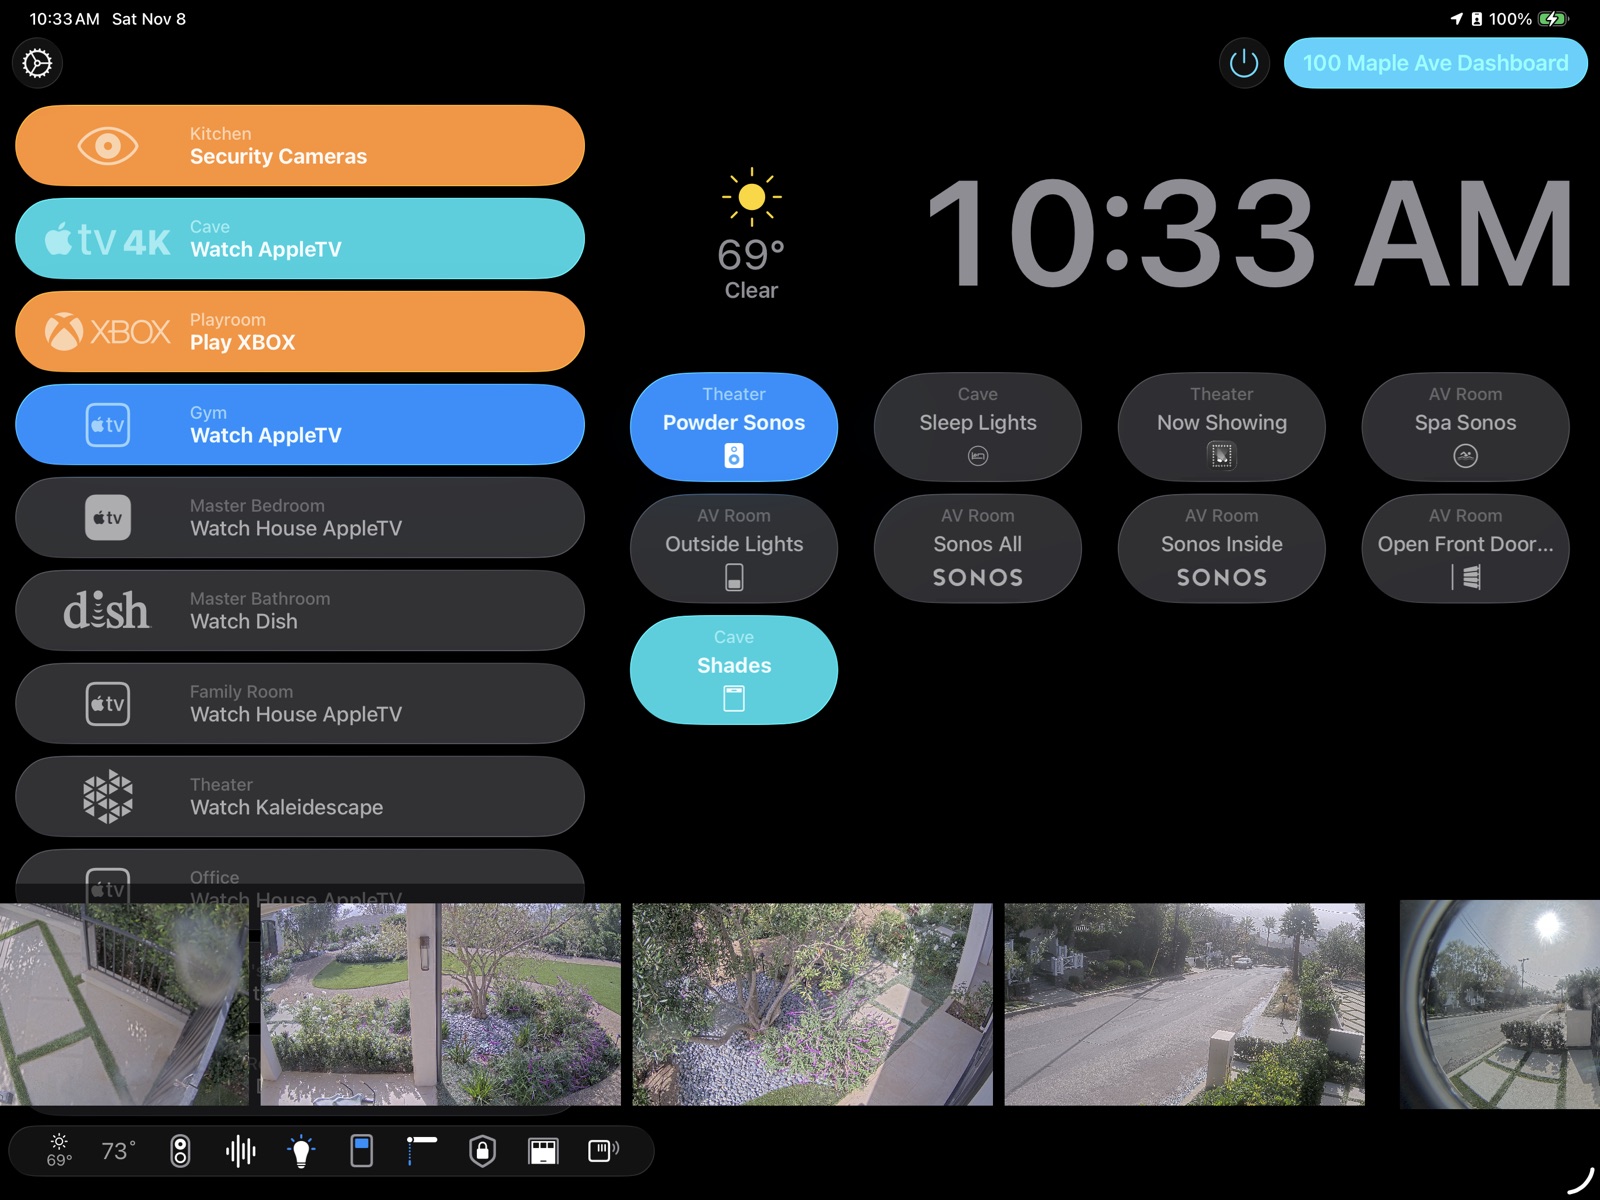1600x1200 pixels.
Task: Toggle Theater Now Showing tile
Action: click(1222, 427)
